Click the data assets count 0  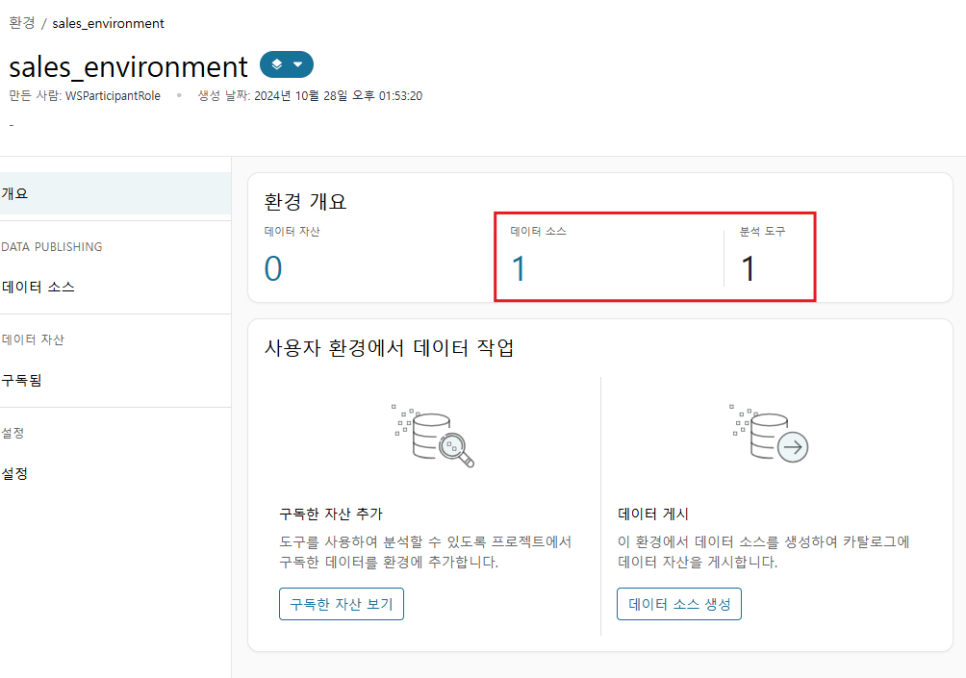pos(273,269)
